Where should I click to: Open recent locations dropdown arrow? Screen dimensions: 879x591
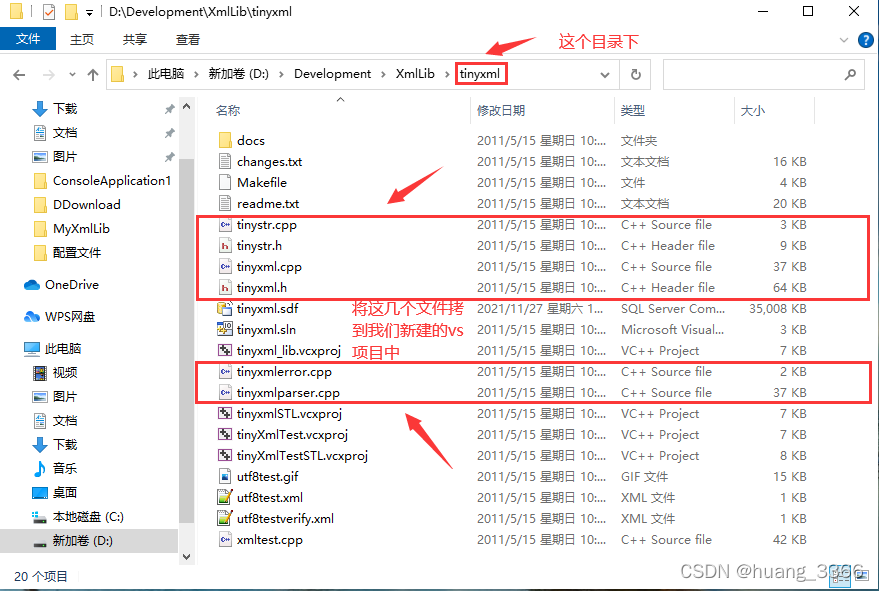[72, 75]
